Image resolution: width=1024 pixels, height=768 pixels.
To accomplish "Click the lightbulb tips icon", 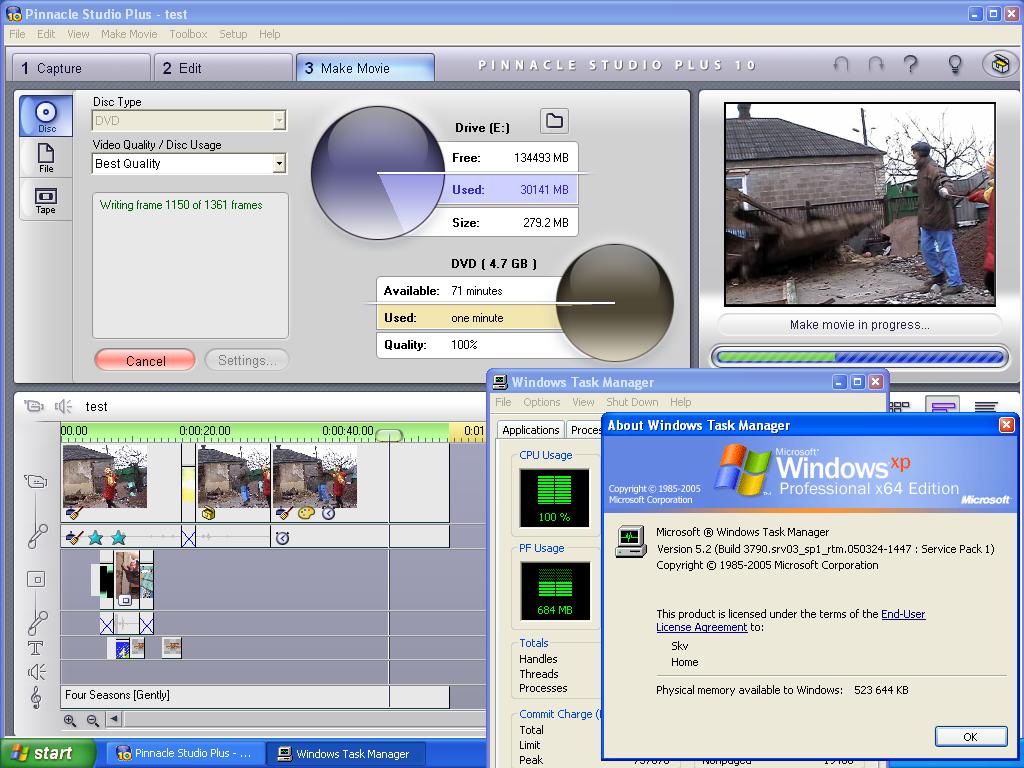I will pyautogui.click(x=955, y=65).
